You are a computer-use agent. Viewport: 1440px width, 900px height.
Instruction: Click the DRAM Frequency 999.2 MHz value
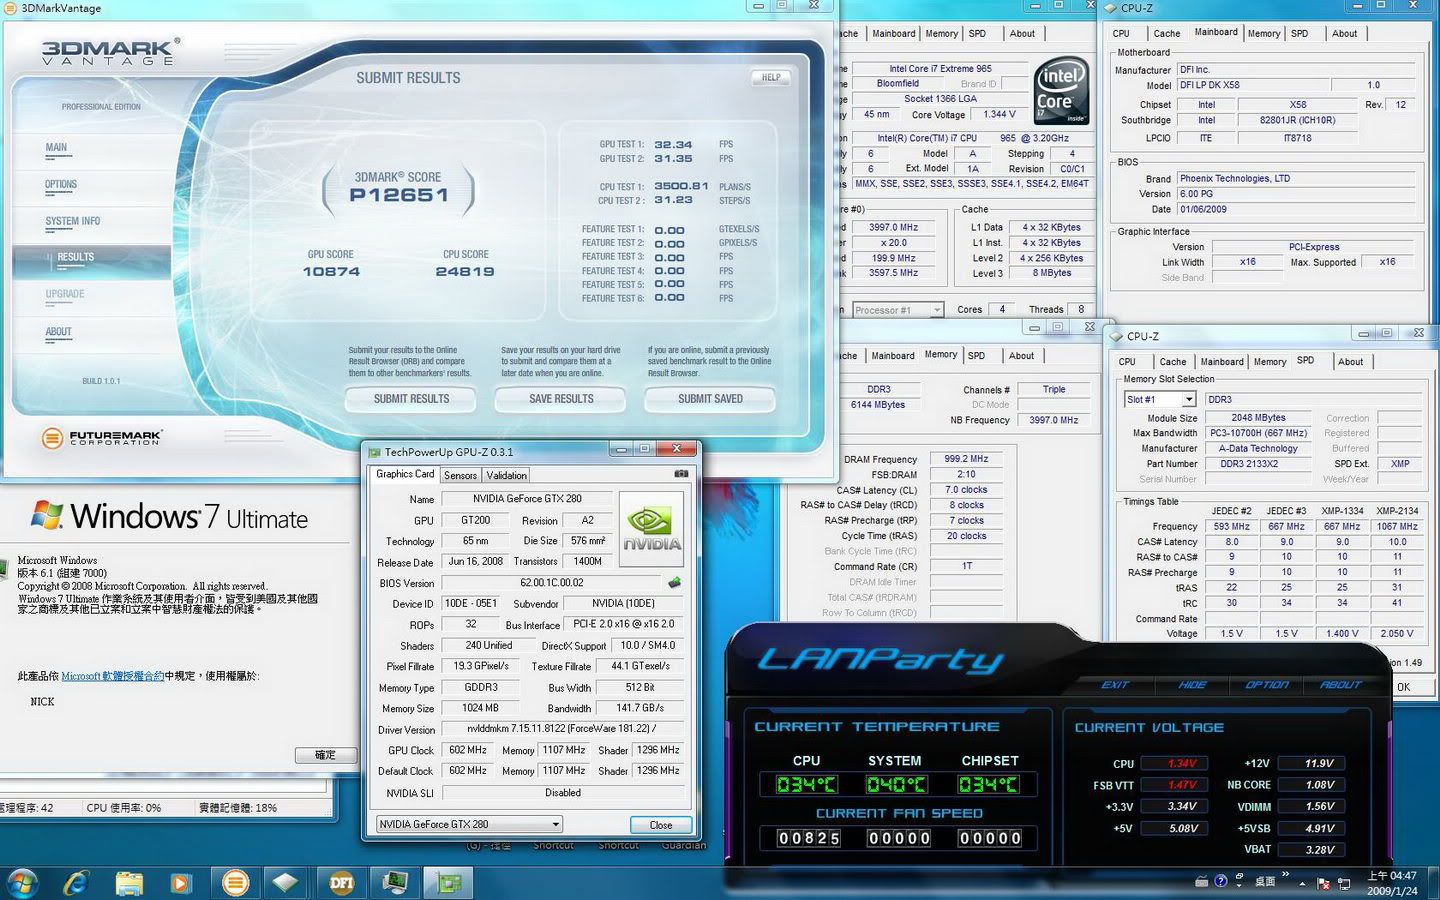click(966, 459)
